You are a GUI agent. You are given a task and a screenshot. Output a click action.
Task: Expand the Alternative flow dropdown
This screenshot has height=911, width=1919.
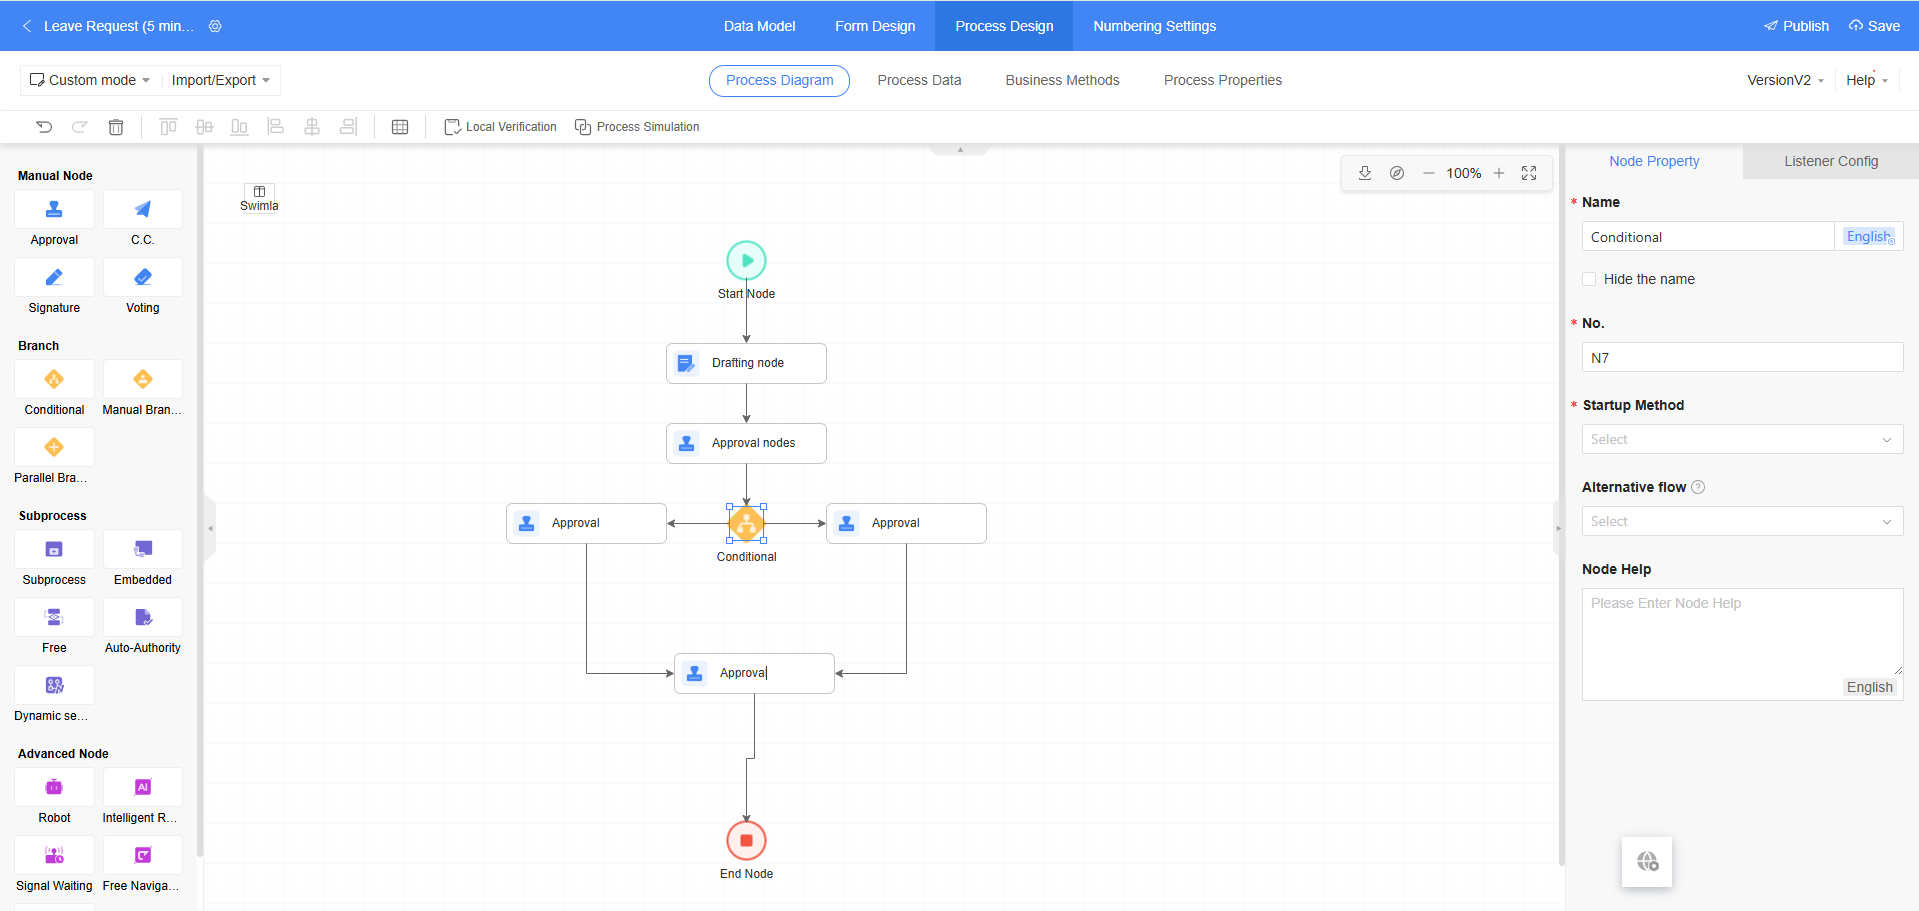click(x=1741, y=521)
